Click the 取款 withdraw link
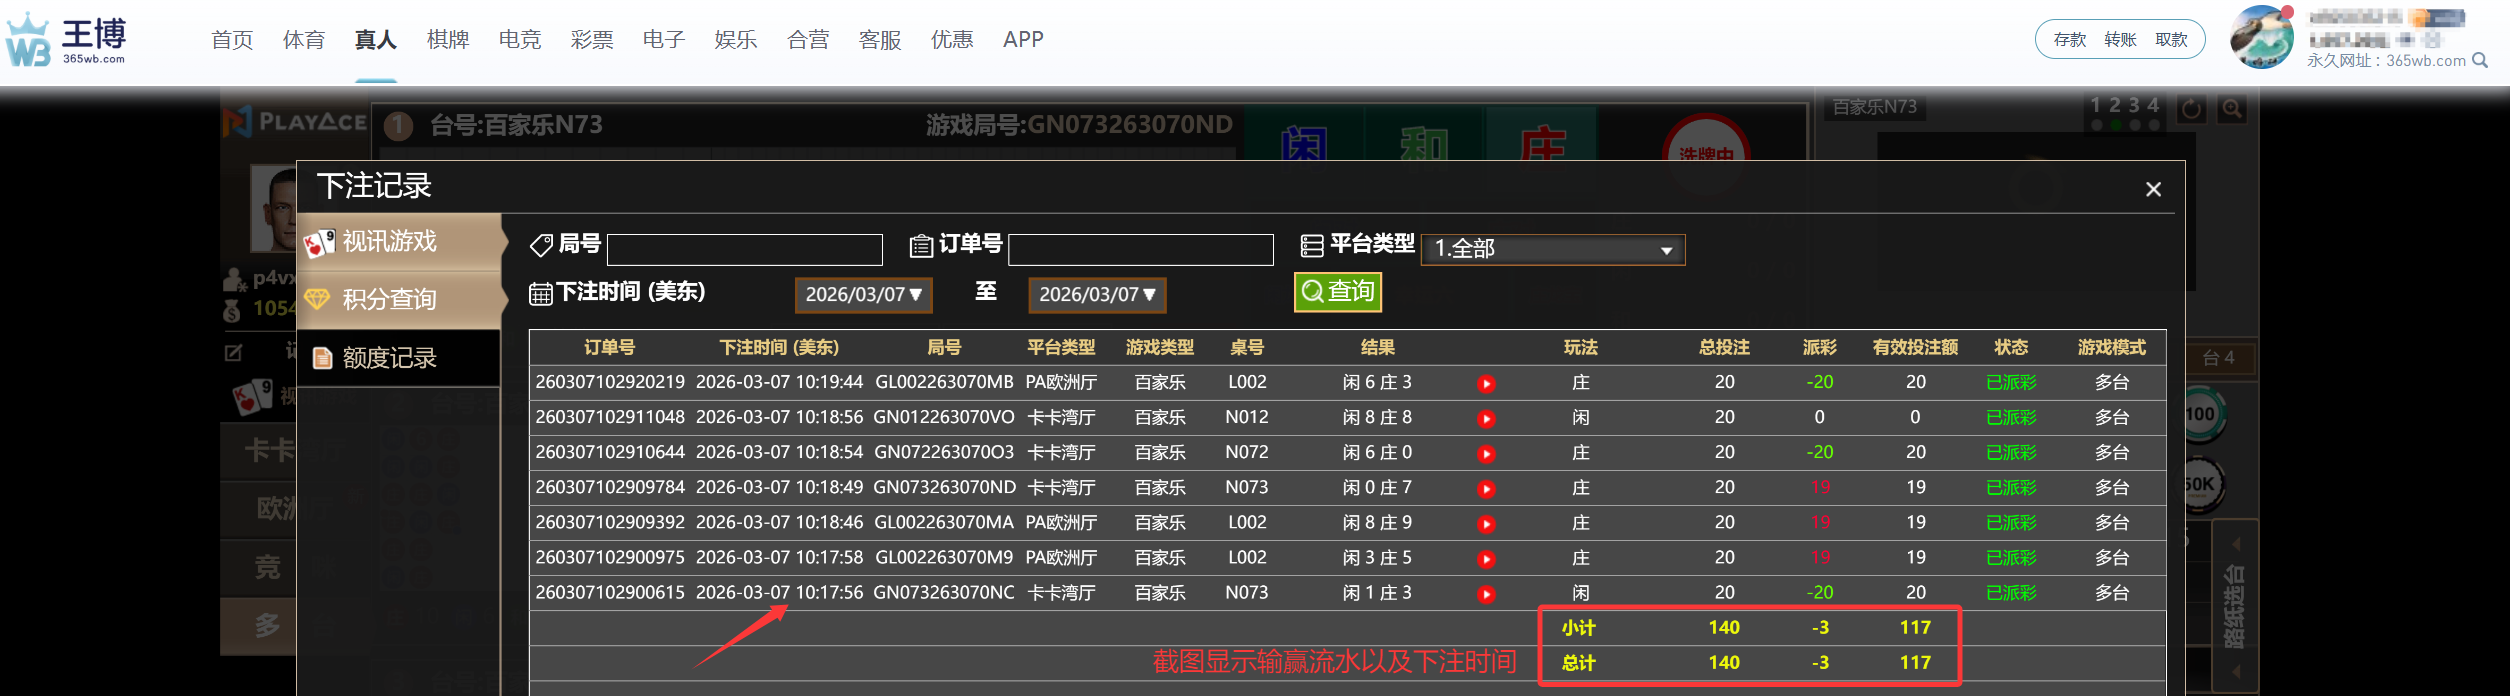Viewport: 2510px width, 696px height. coord(2171,40)
